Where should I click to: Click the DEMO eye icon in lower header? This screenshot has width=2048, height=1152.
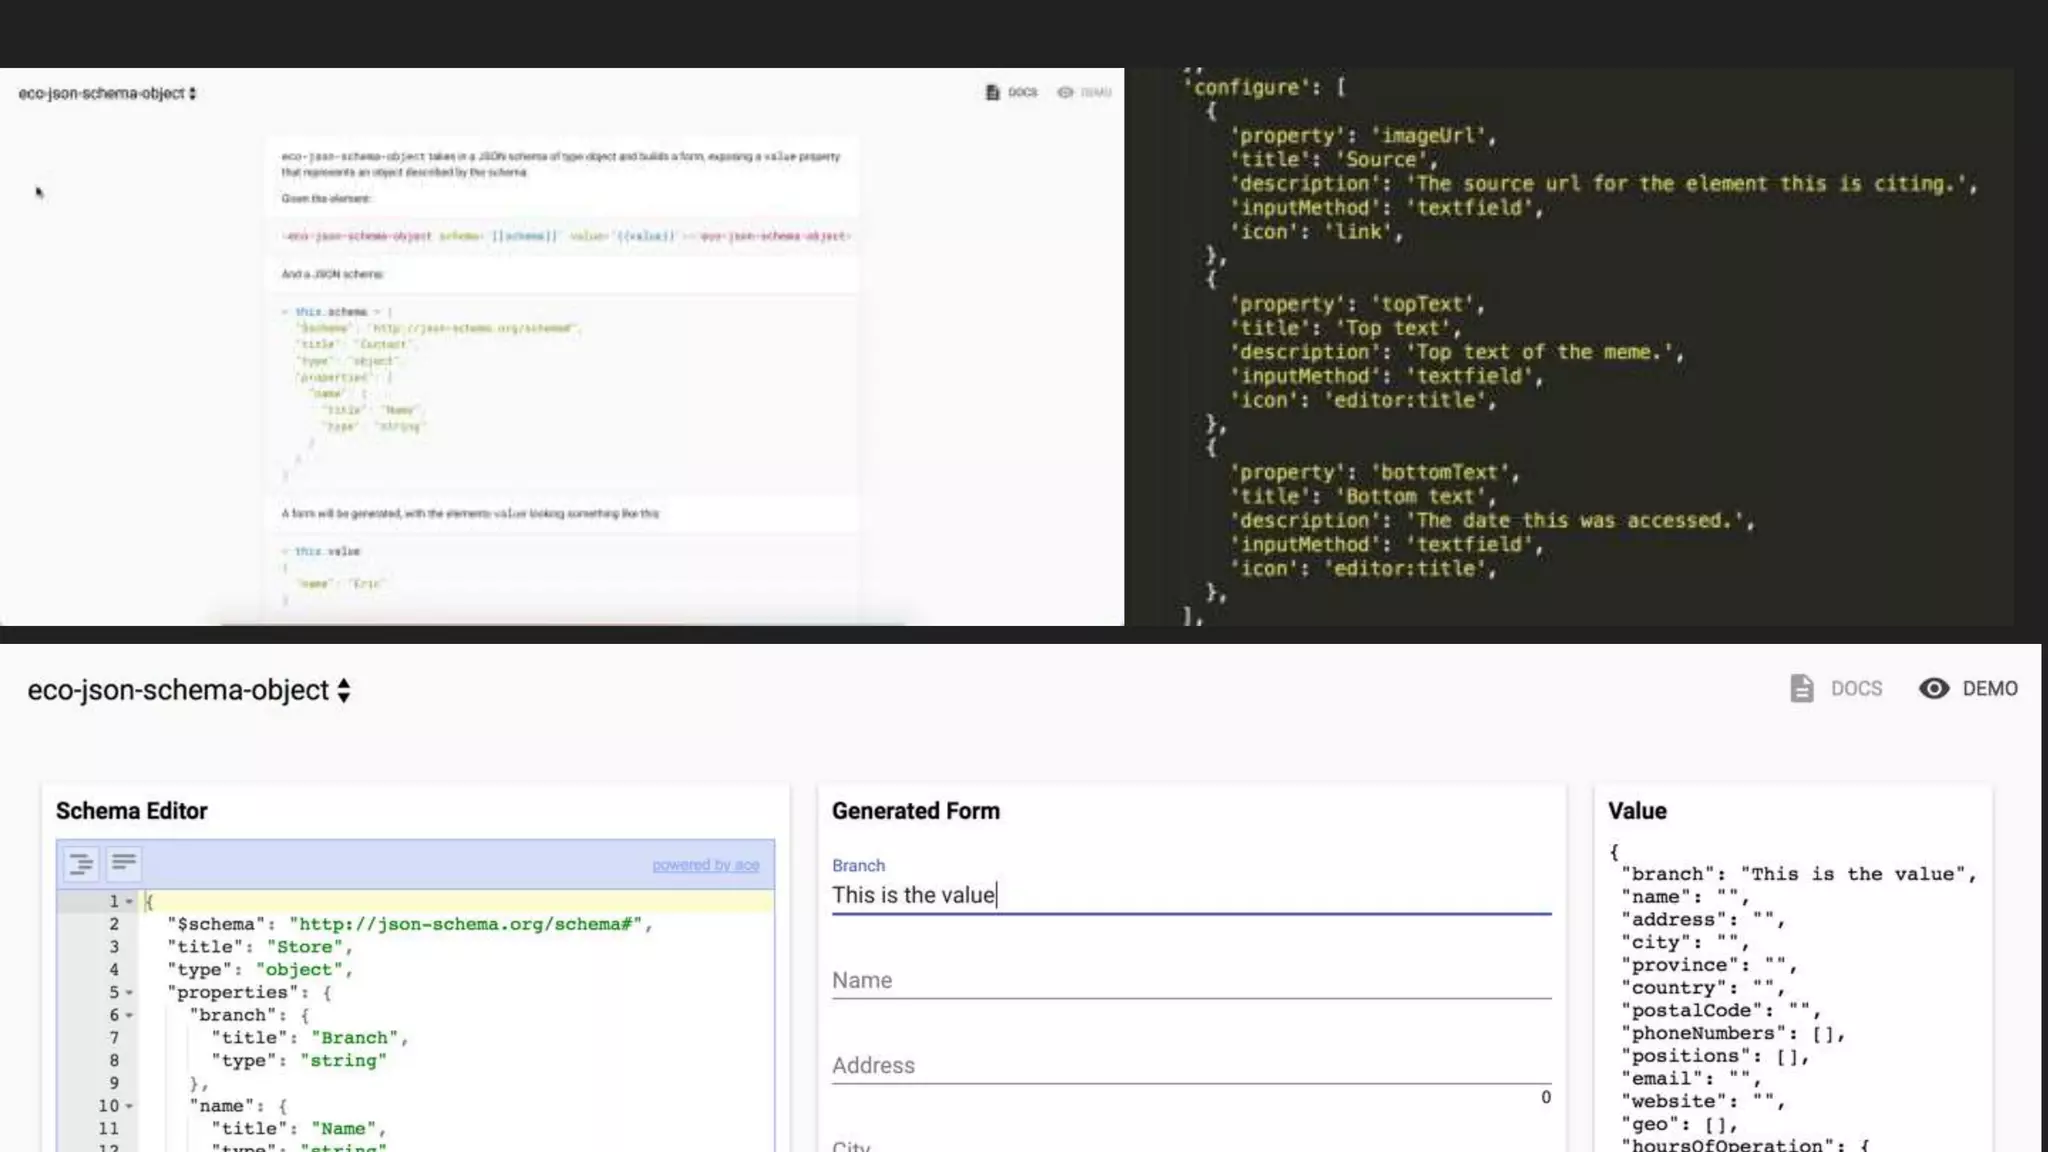(1933, 688)
